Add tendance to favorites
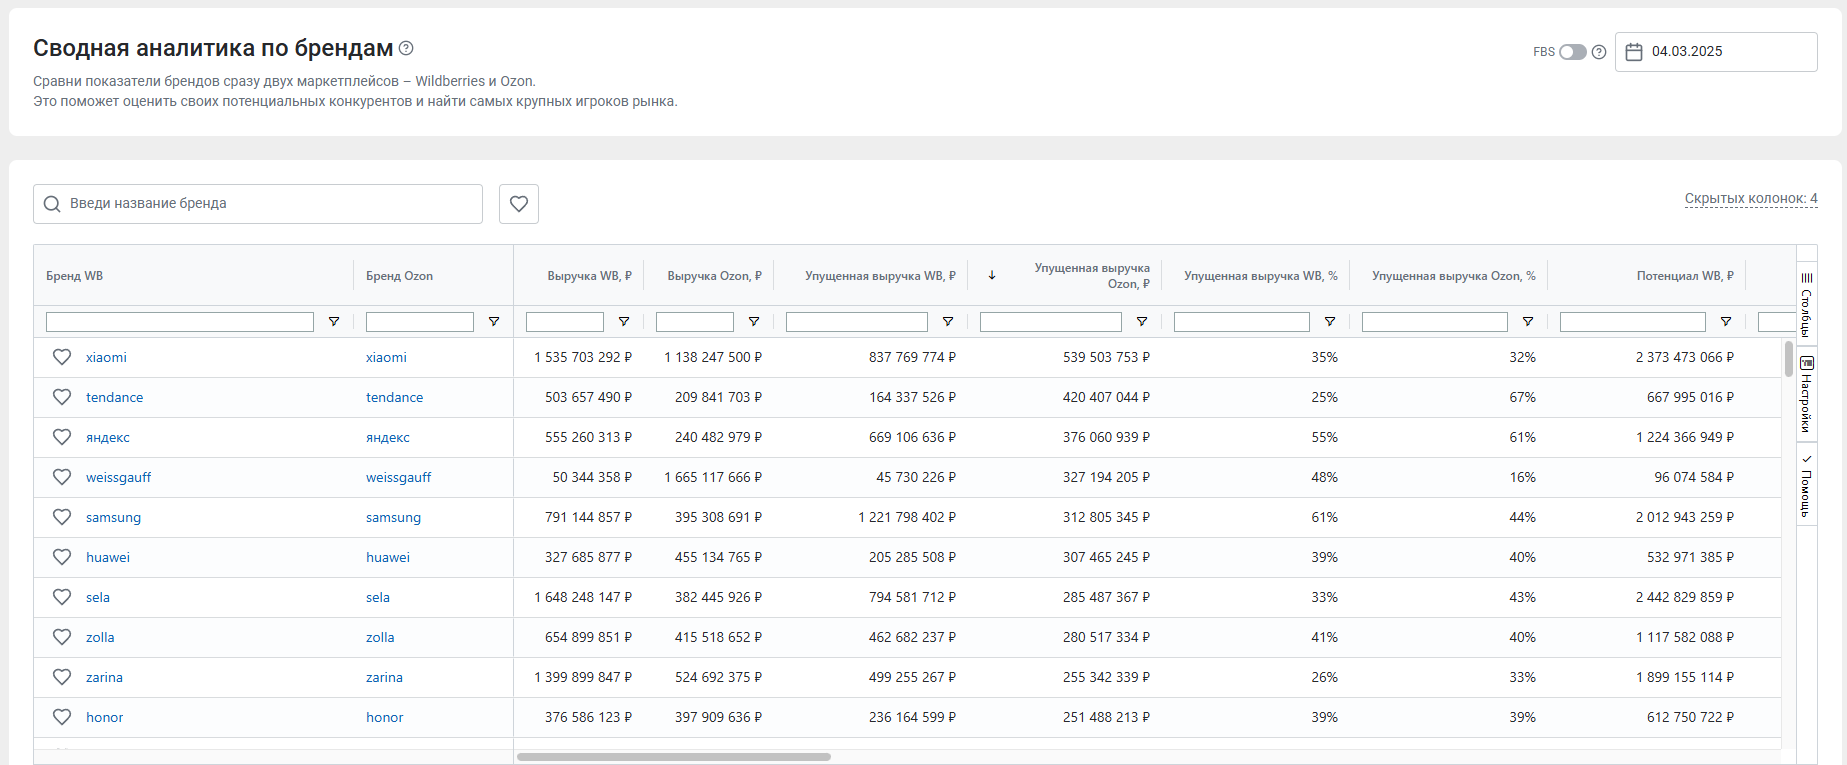 click(x=62, y=397)
